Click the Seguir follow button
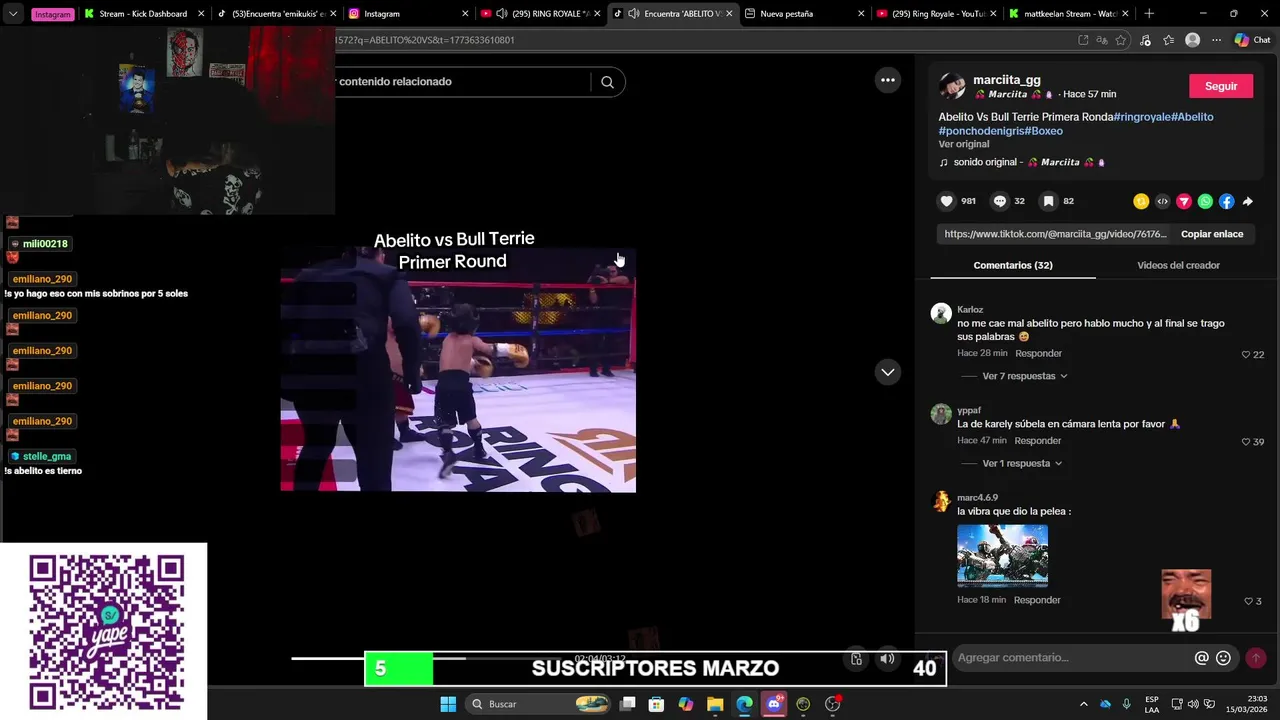The width and height of the screenshot is (1280, 720). (1221, 86)
